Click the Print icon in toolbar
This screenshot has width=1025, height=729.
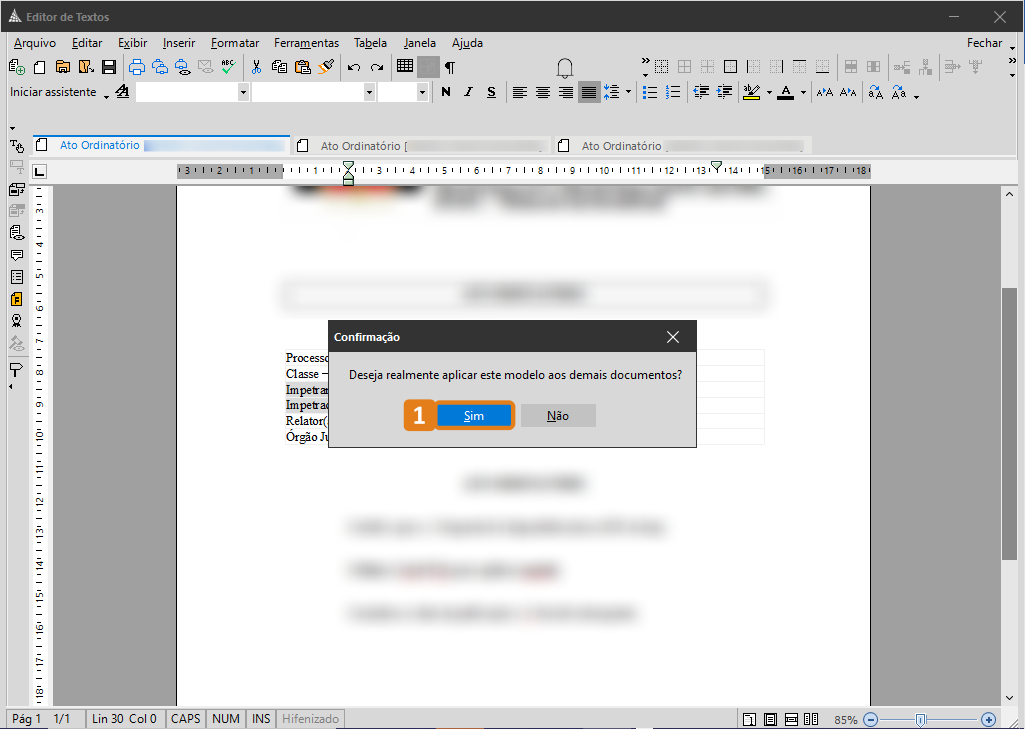pyautogui.click(x=137, y=67)
